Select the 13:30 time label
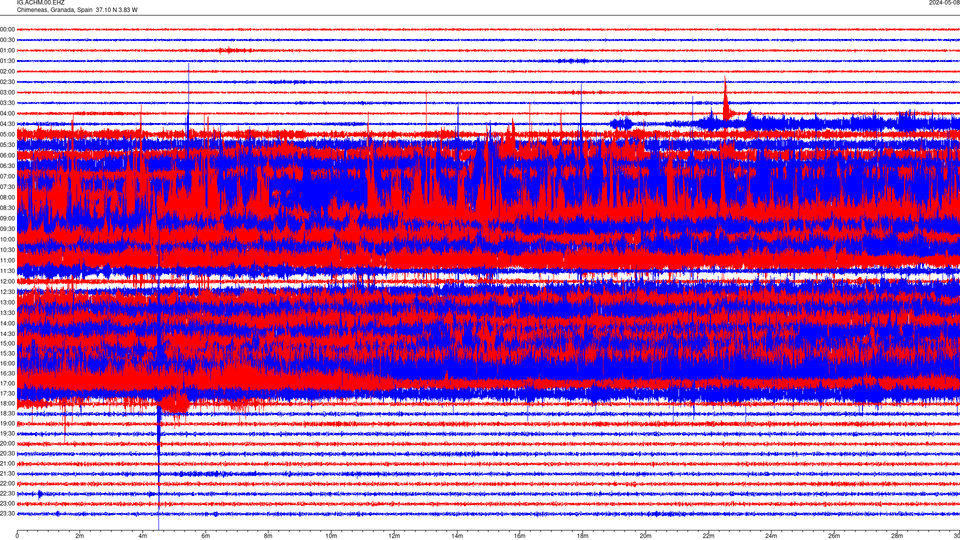960x540 pixels. click(7, 313)
